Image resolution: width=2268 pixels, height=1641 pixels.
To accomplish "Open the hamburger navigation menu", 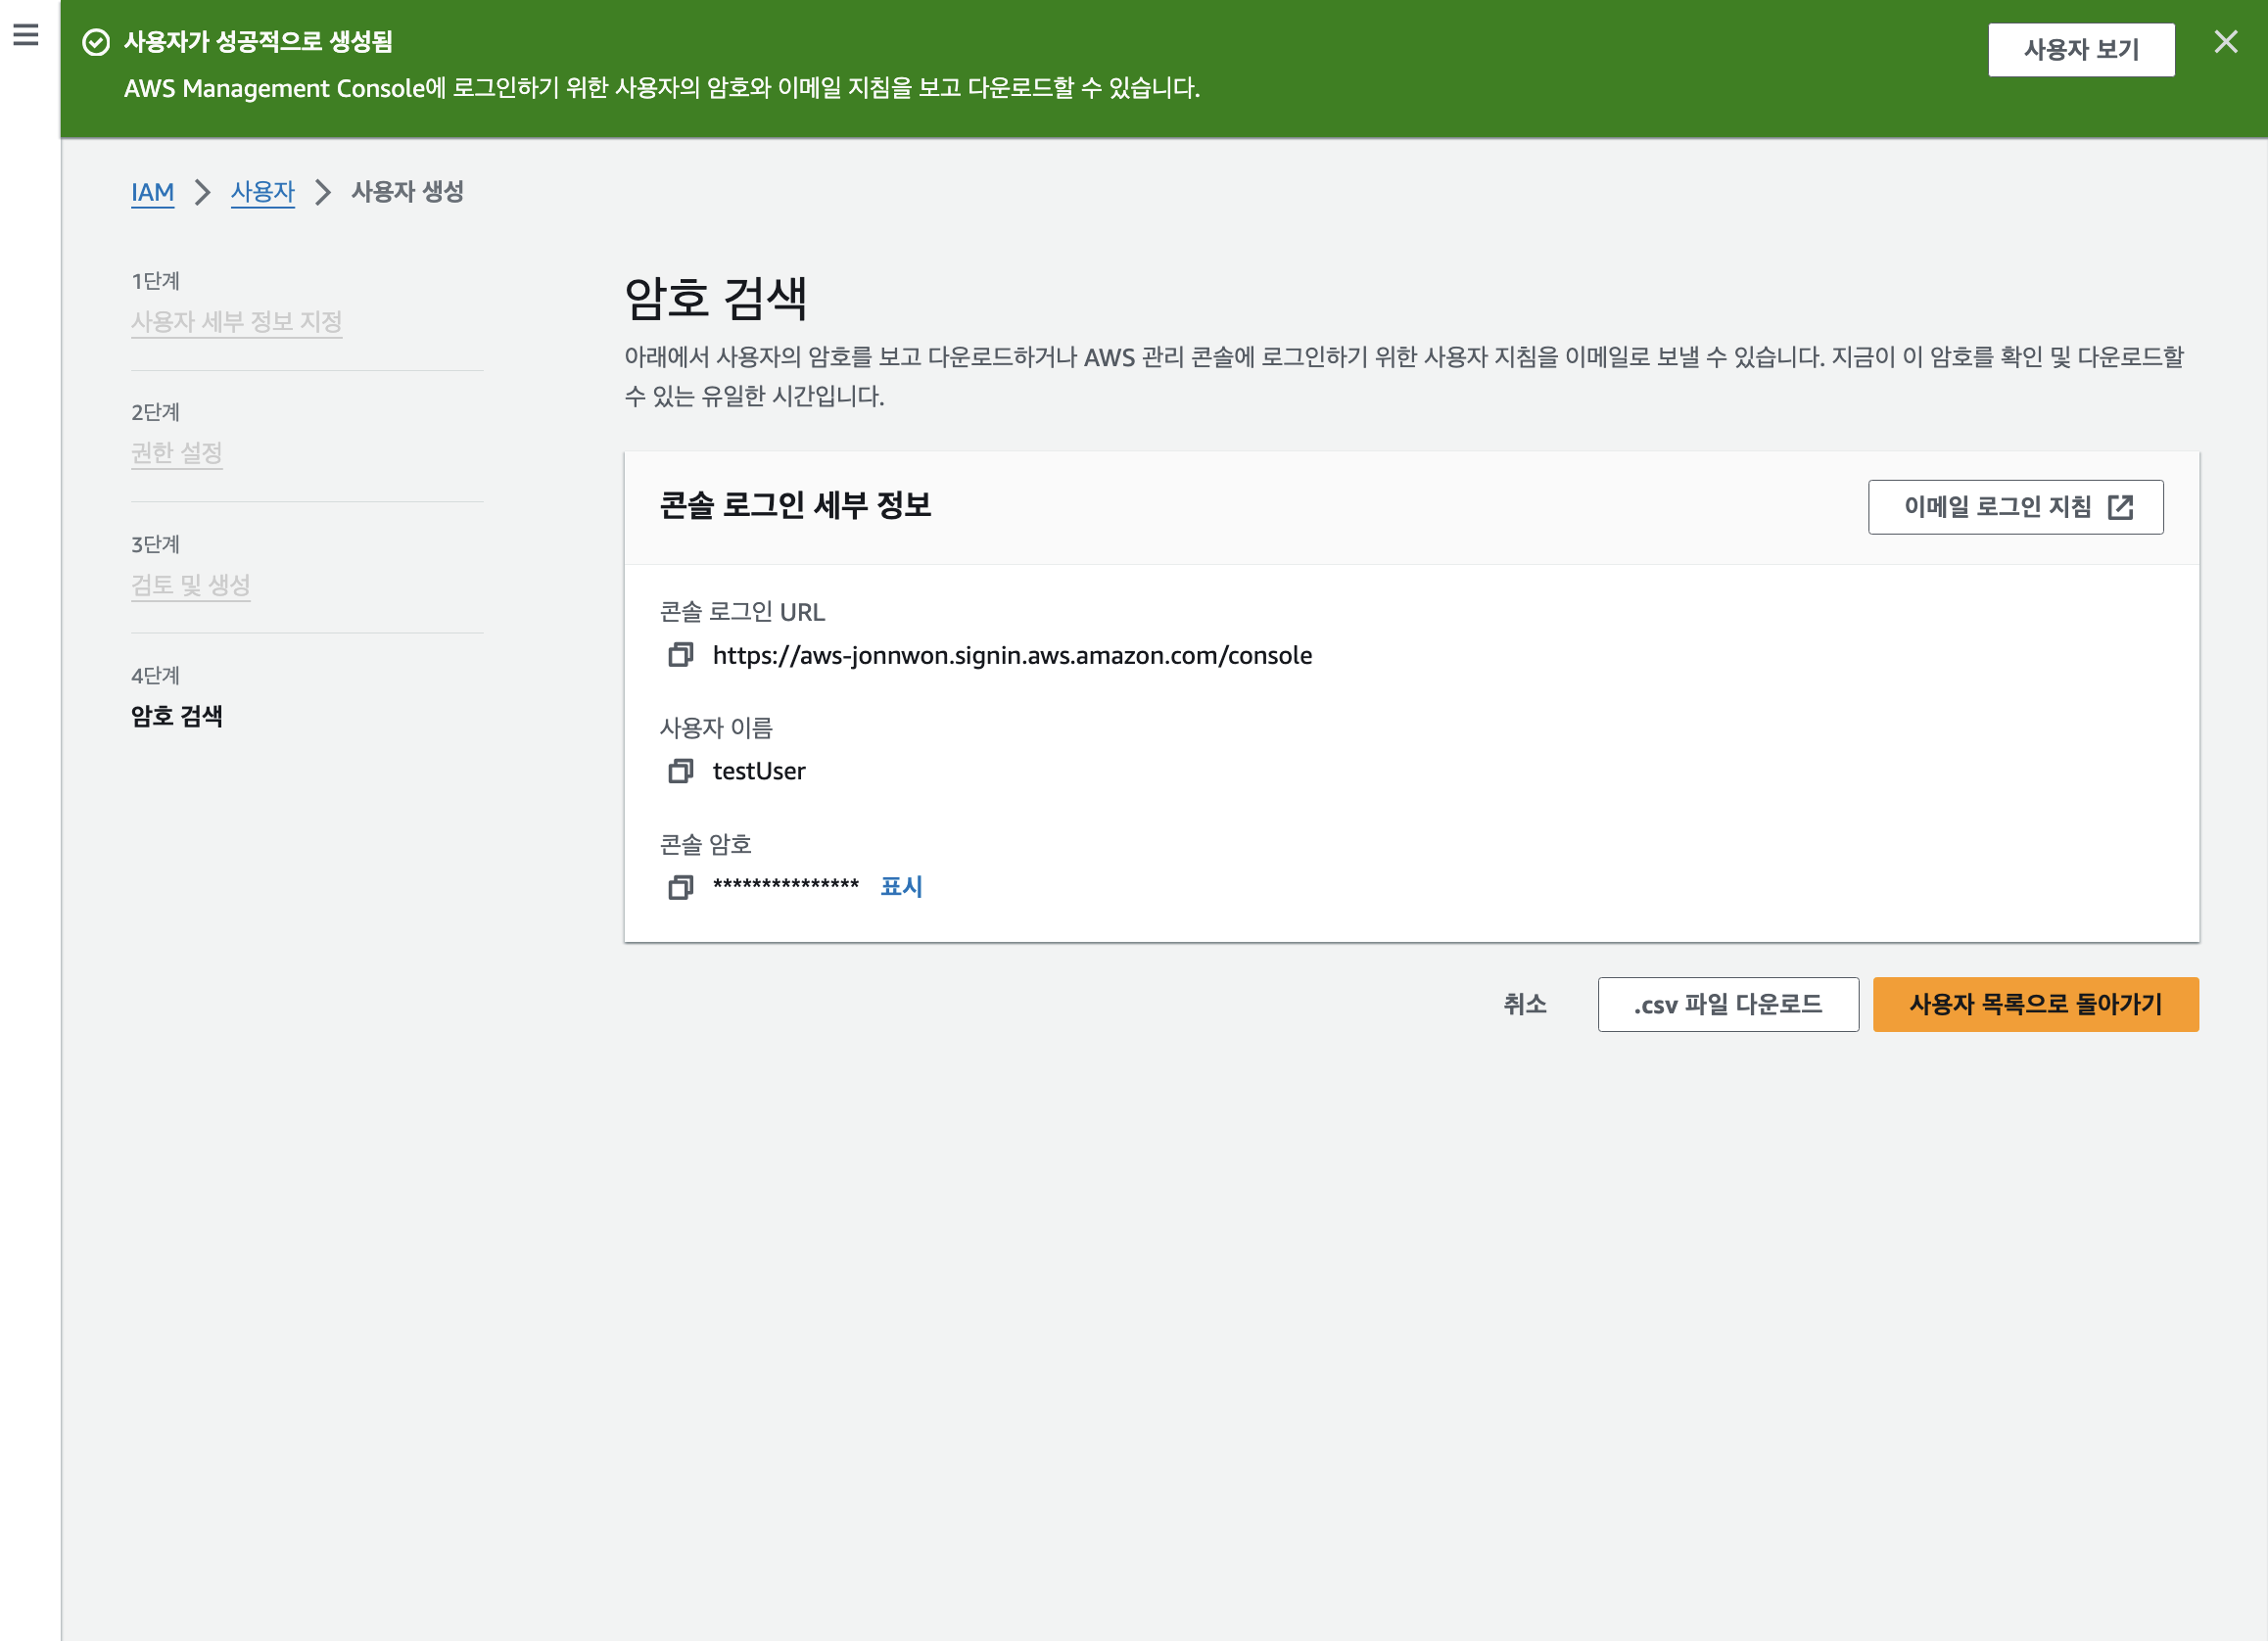I will pyautogui.click(x=26, y=35).
